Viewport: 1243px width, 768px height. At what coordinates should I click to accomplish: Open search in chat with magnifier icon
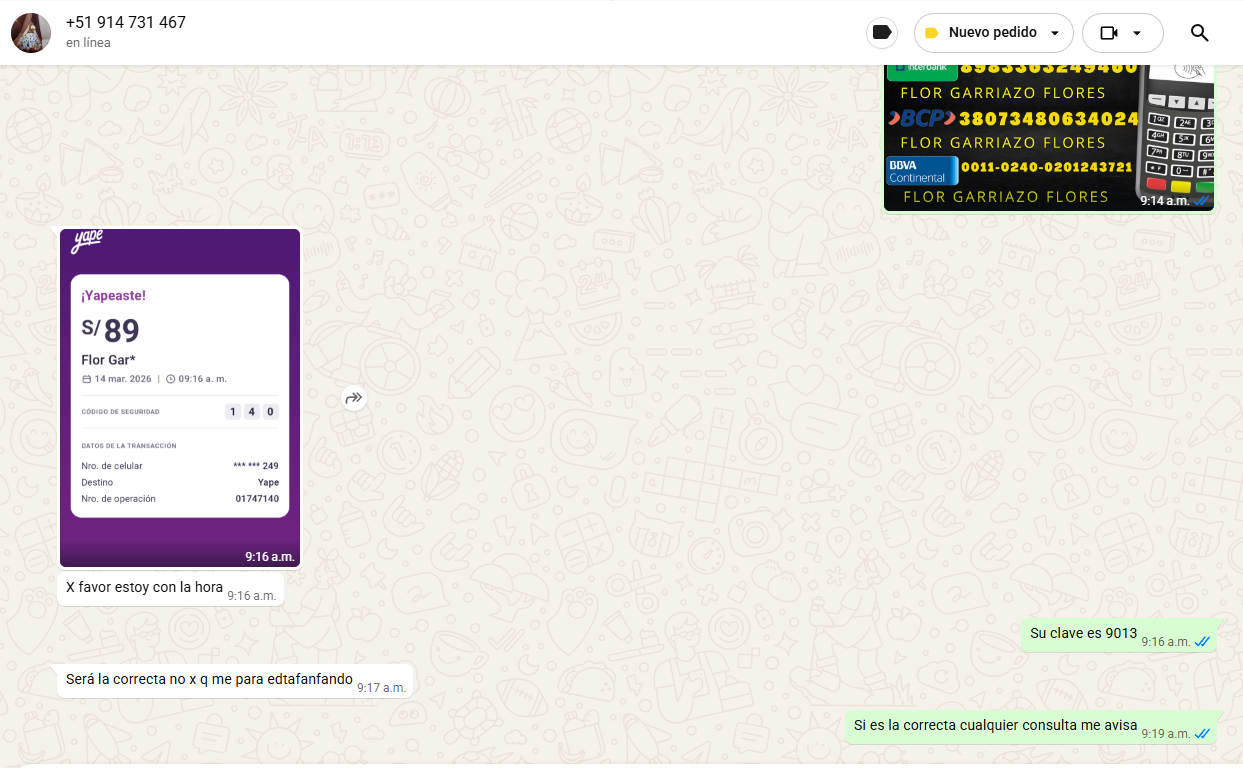(1199, 33)
